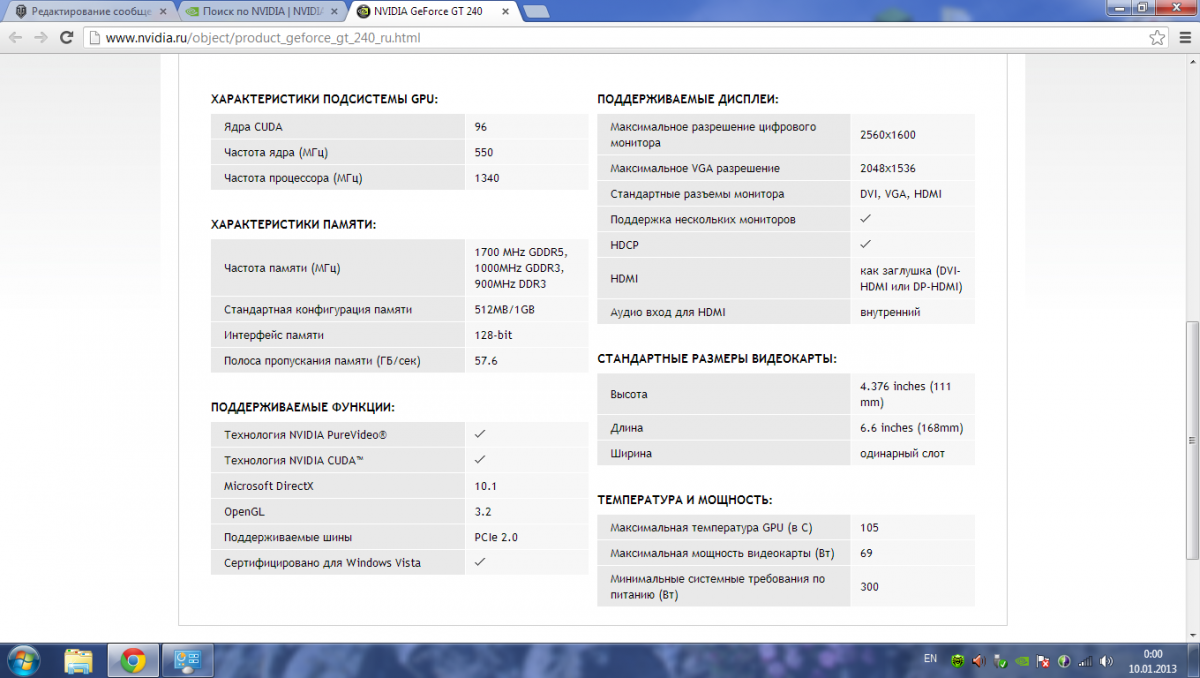Click 'ТЕМПЕРАТУРА И МОЩНОСТЬ:' heading
The height and width of the screenshot is (678, 1200).
(685, 499)
